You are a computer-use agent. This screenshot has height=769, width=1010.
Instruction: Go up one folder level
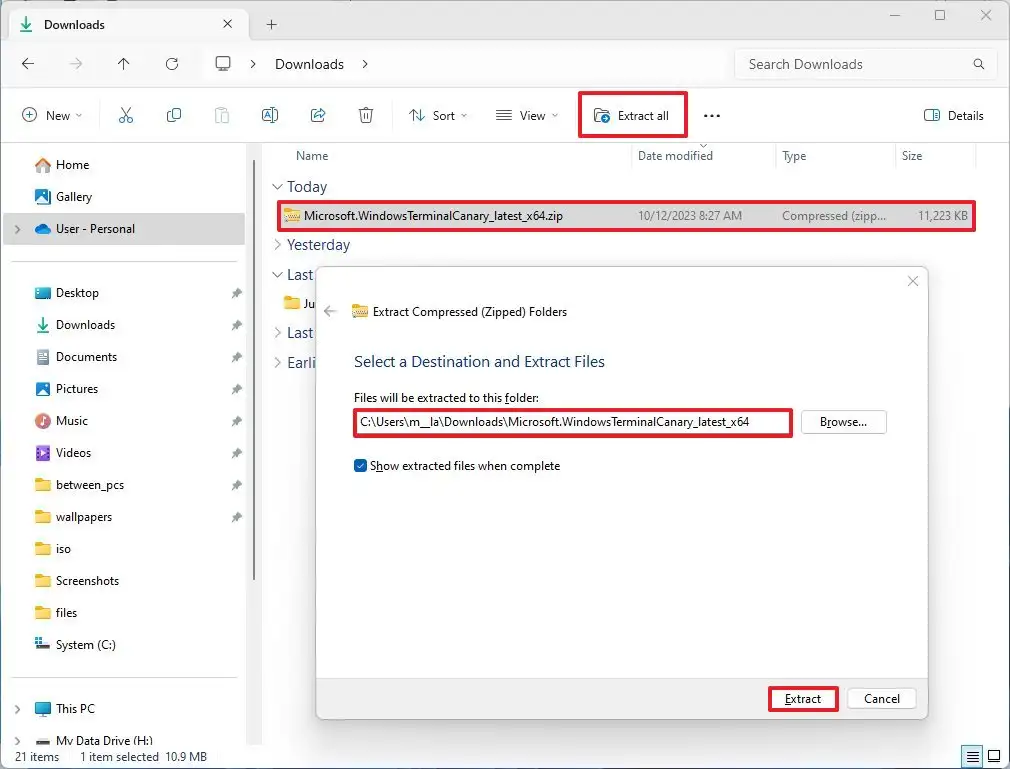(x=121, y=63)
